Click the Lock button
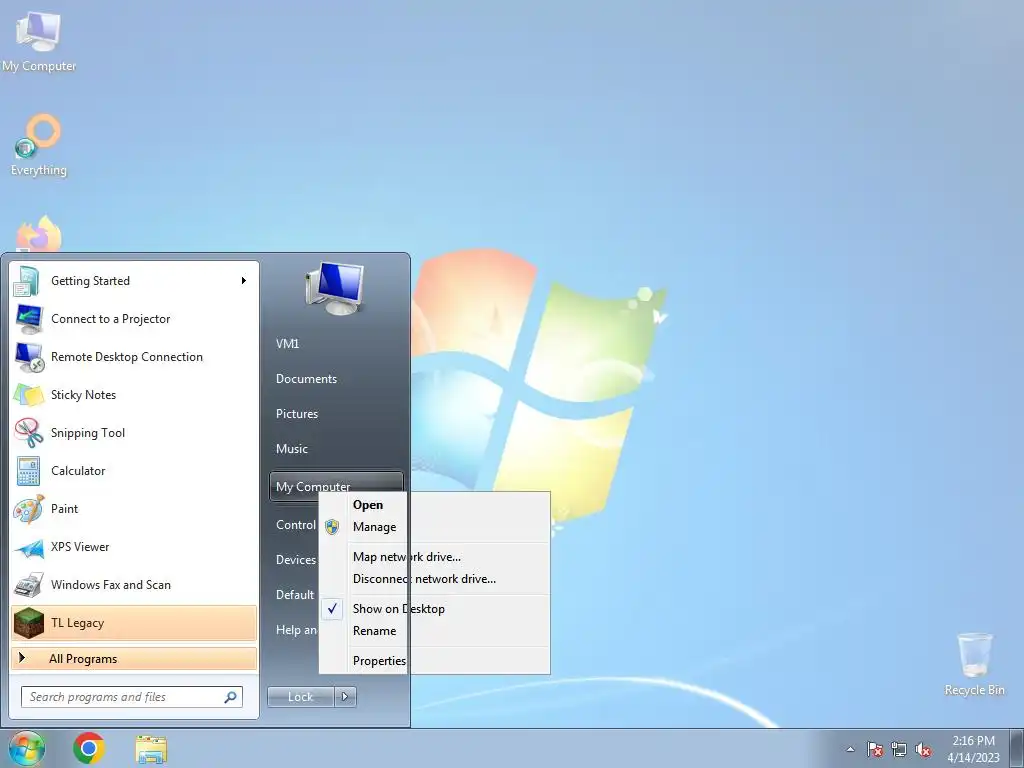 click(300, 697)
